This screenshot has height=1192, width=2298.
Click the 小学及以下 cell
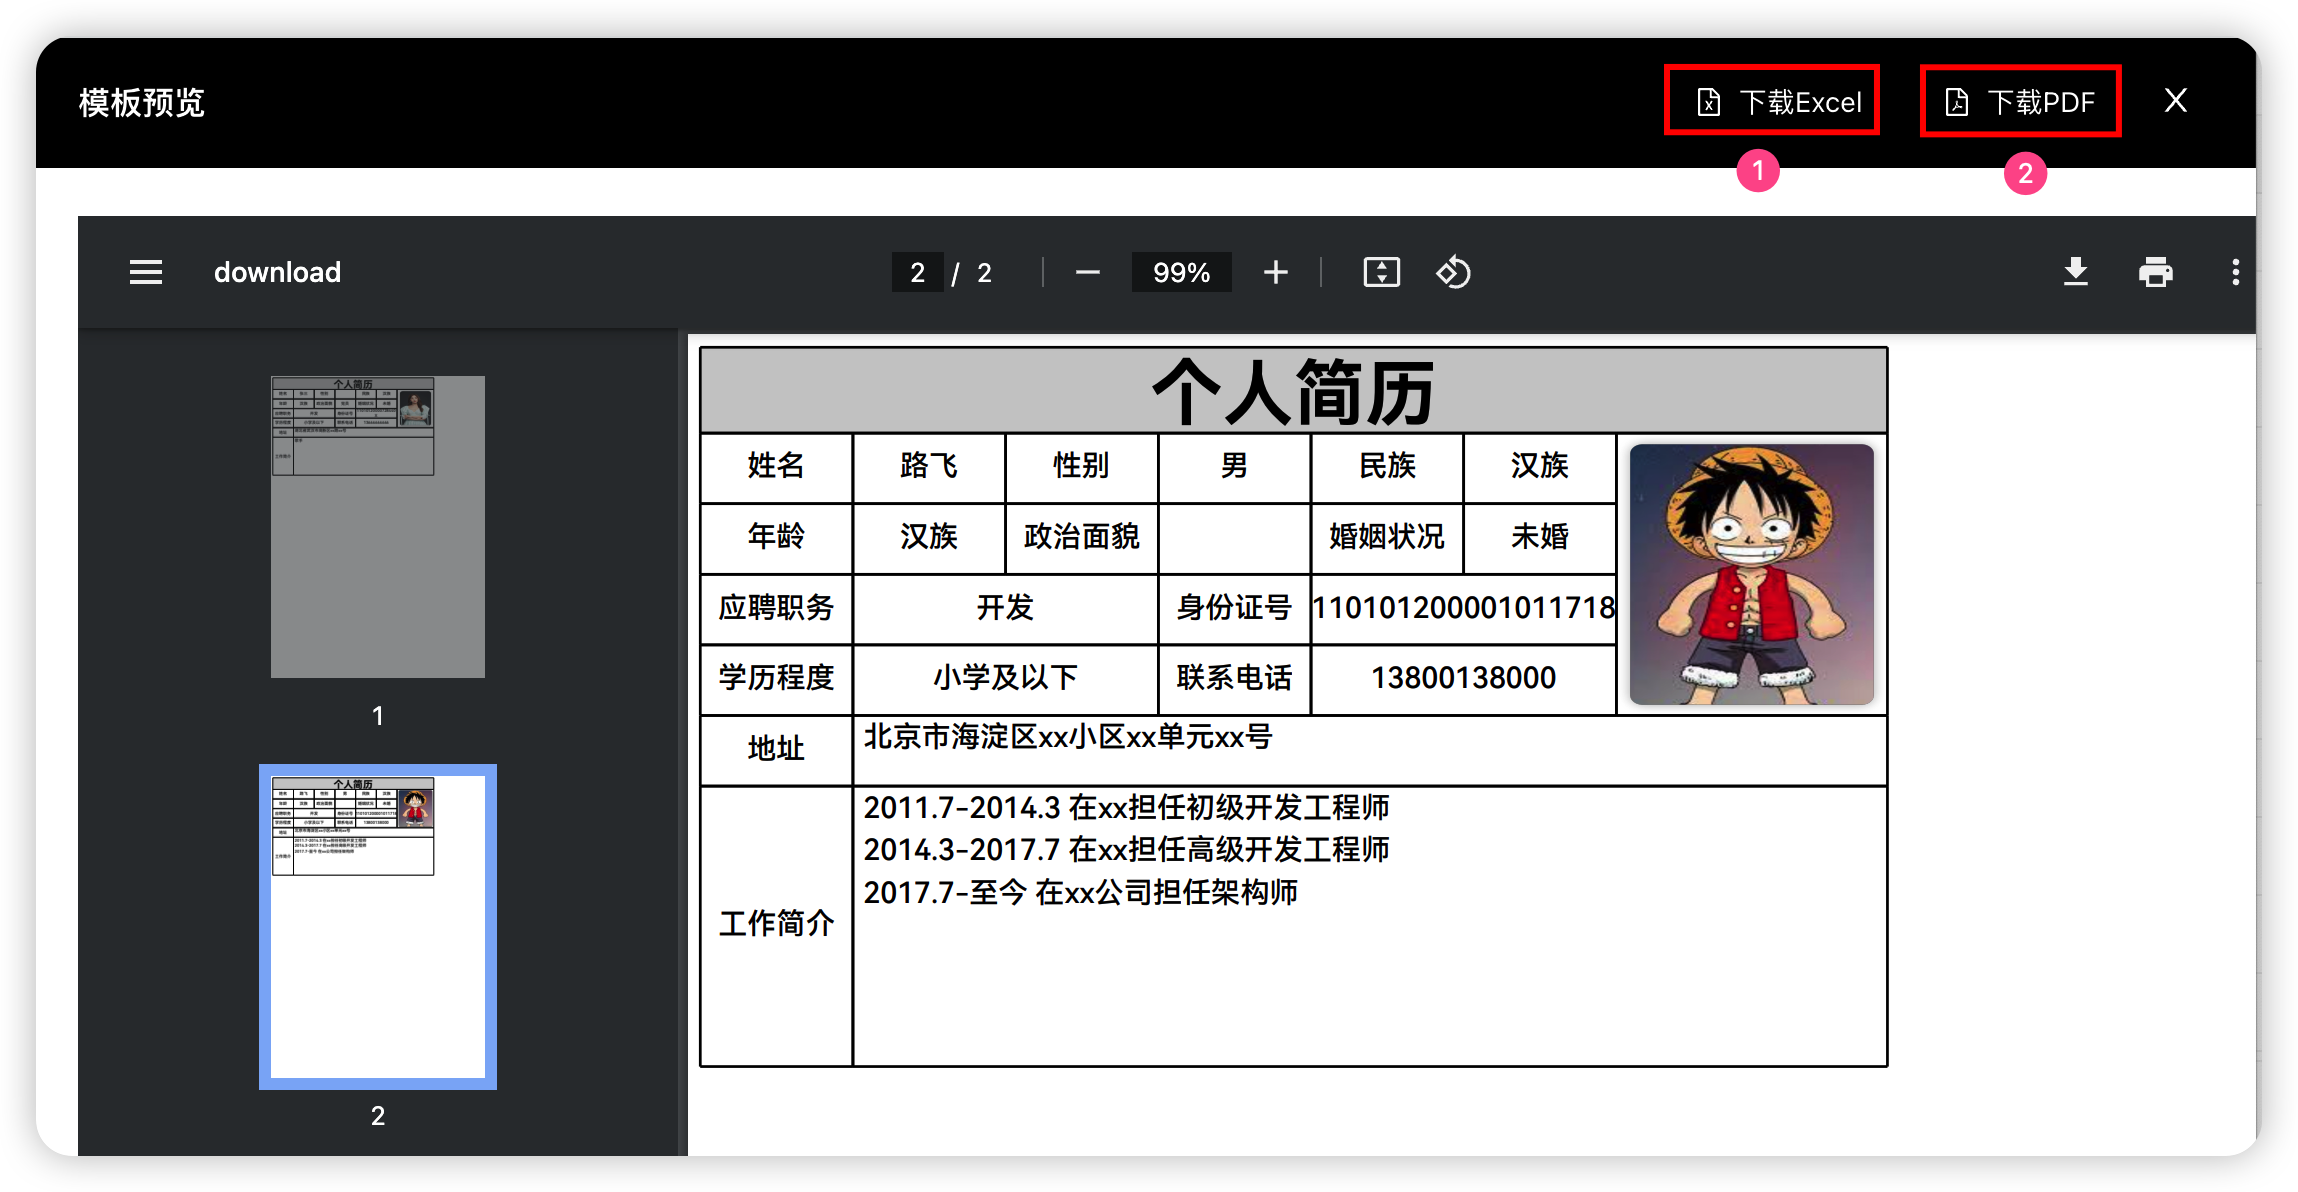coord(1005,678)
